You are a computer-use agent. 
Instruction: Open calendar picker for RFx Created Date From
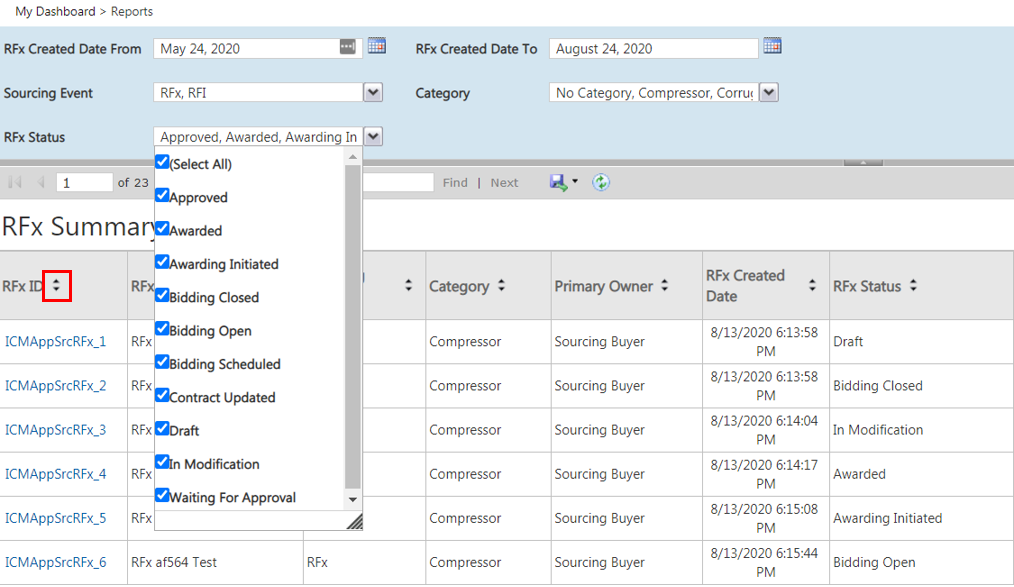[x=376, y=46]
